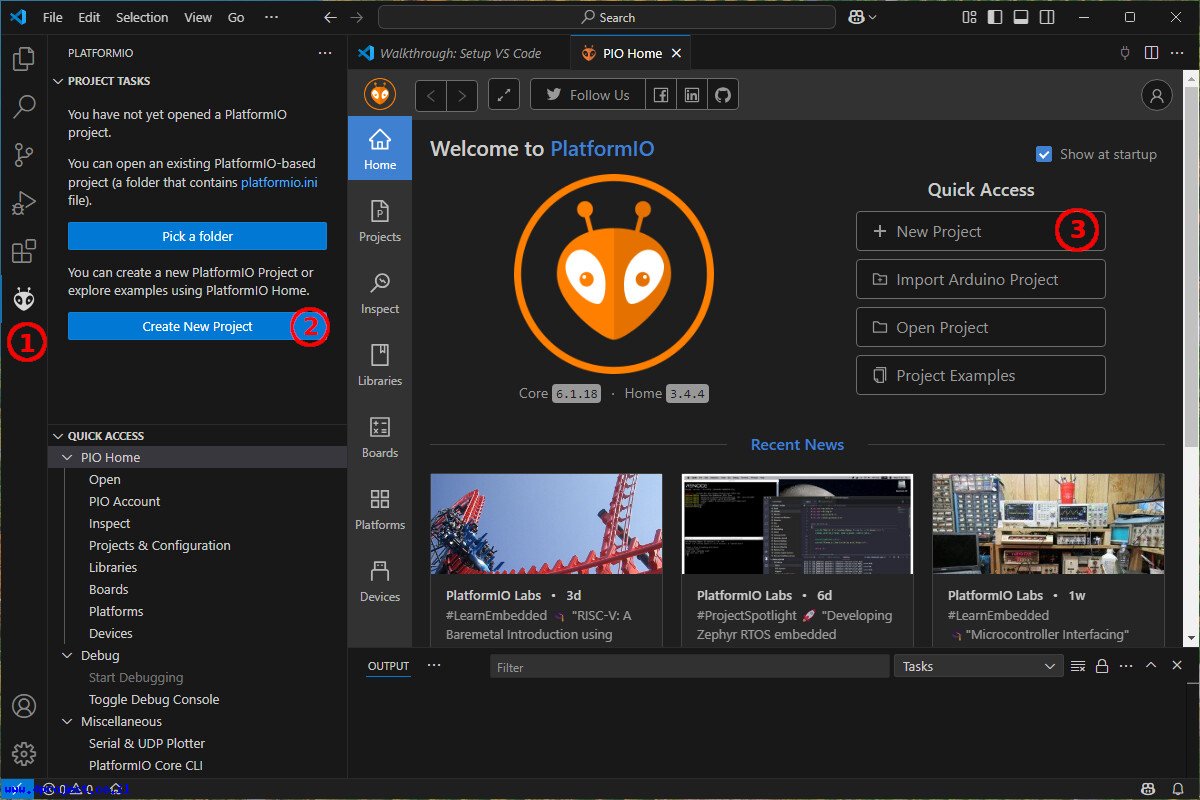Open the Home section in PIO Home
The height and width of the screenshot is (800, 1200).
(x=380, y=148)
